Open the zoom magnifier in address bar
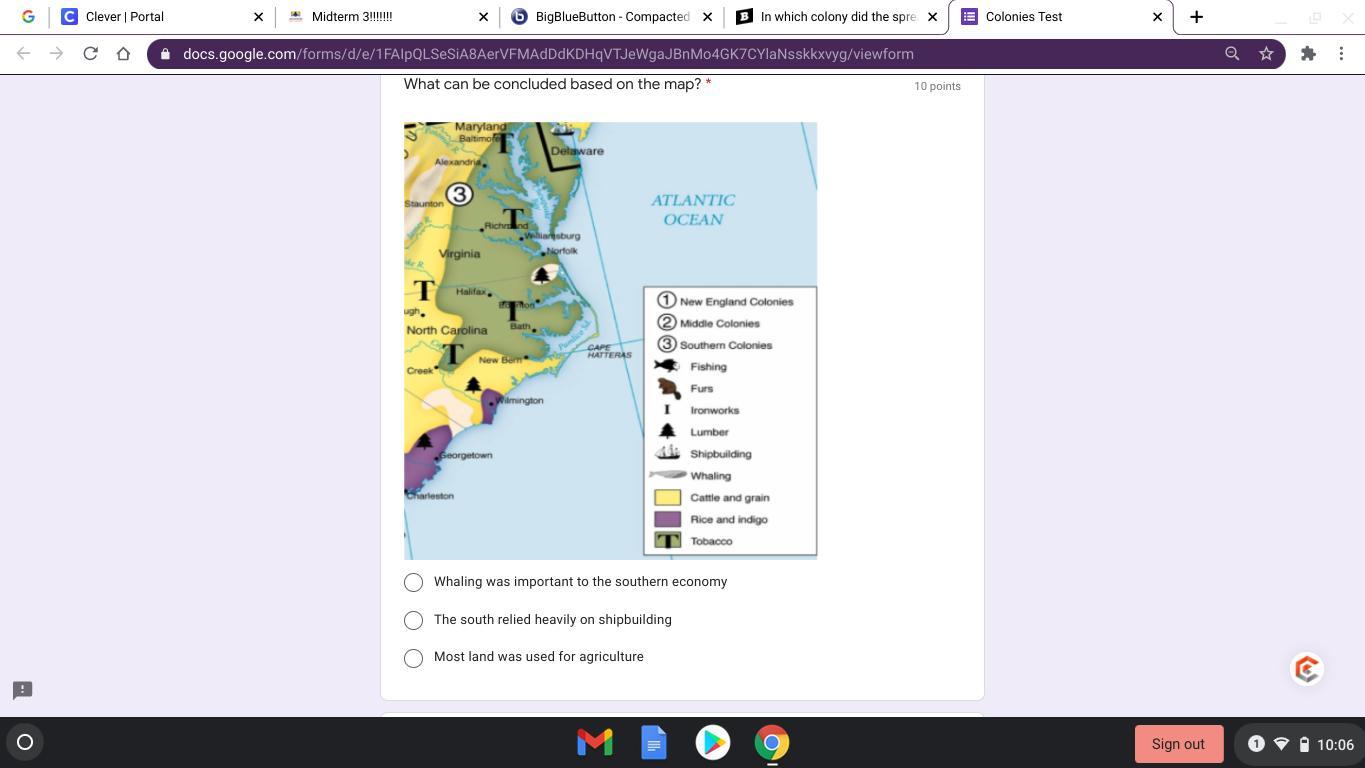This screenshot has width=1365, height=768. point(1232,54)
